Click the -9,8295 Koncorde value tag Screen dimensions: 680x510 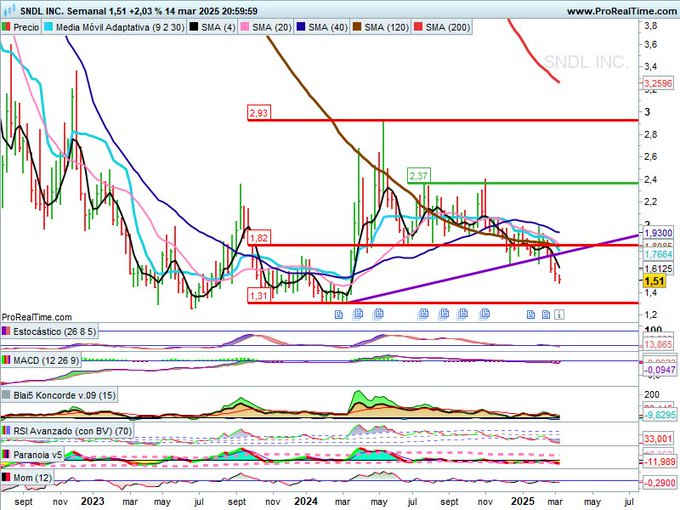[659, 415]
